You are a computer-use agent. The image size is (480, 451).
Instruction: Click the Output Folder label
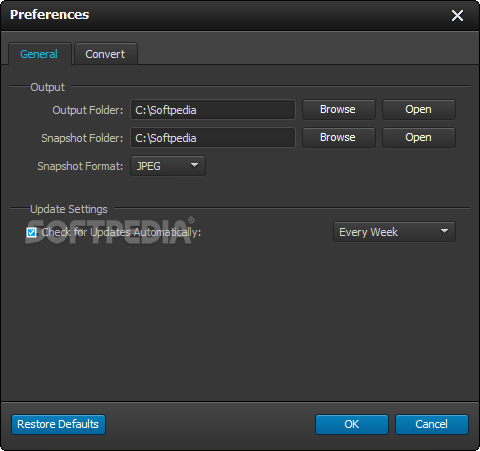88,110
